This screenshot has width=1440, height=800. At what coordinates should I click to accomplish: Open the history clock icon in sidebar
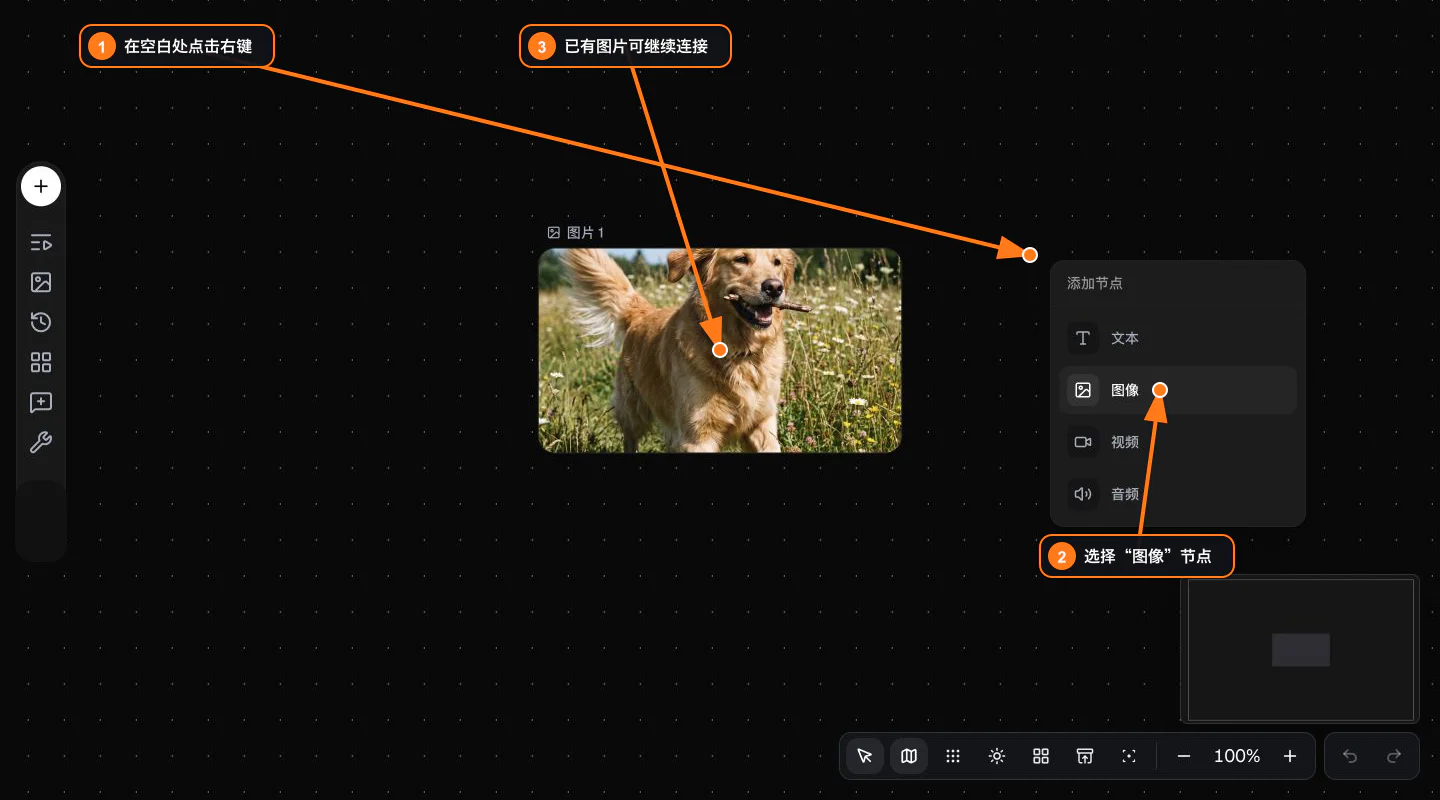41,322
